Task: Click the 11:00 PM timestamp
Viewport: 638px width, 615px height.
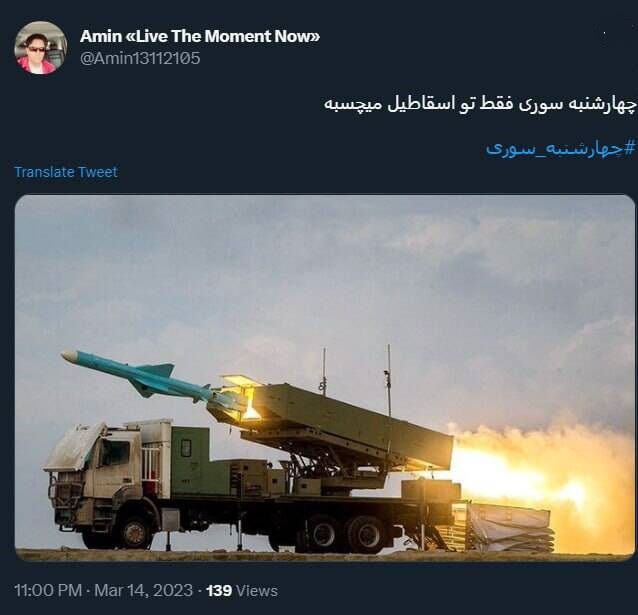Action: tap(48, 590)
